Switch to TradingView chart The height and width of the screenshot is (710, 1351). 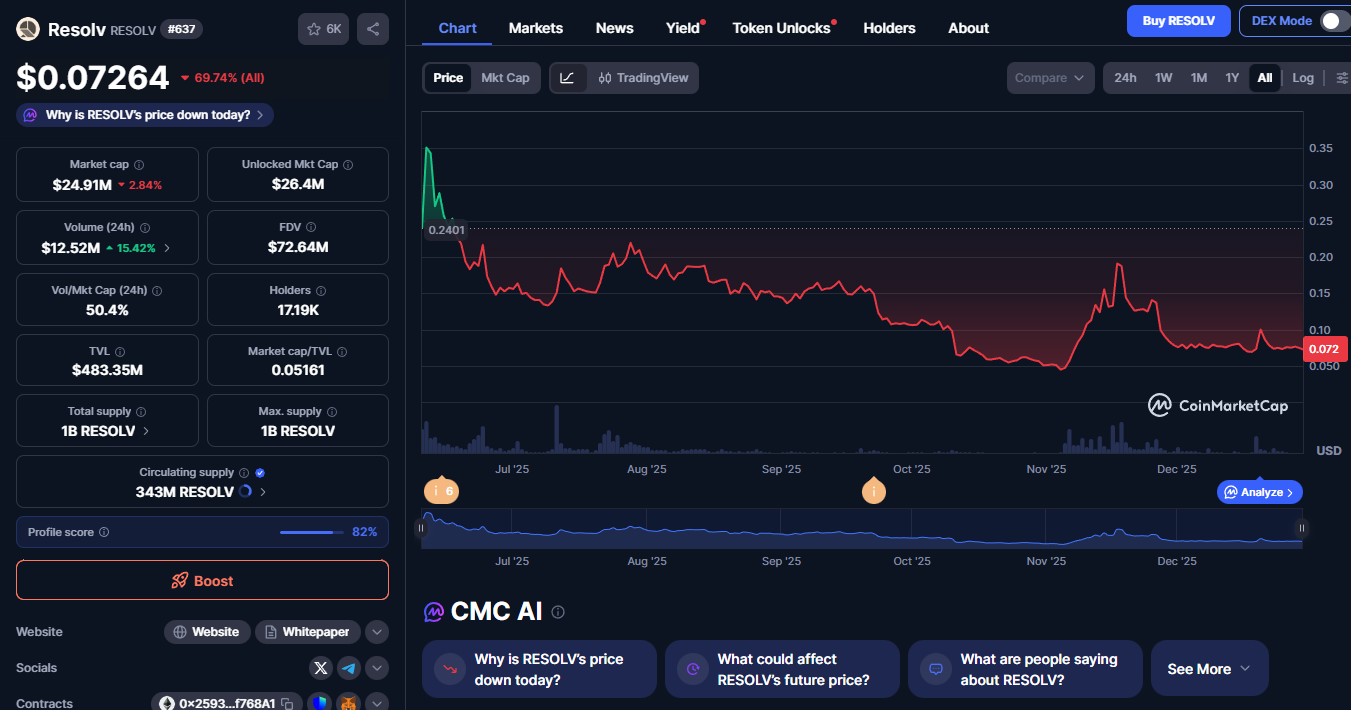point(643,78)
